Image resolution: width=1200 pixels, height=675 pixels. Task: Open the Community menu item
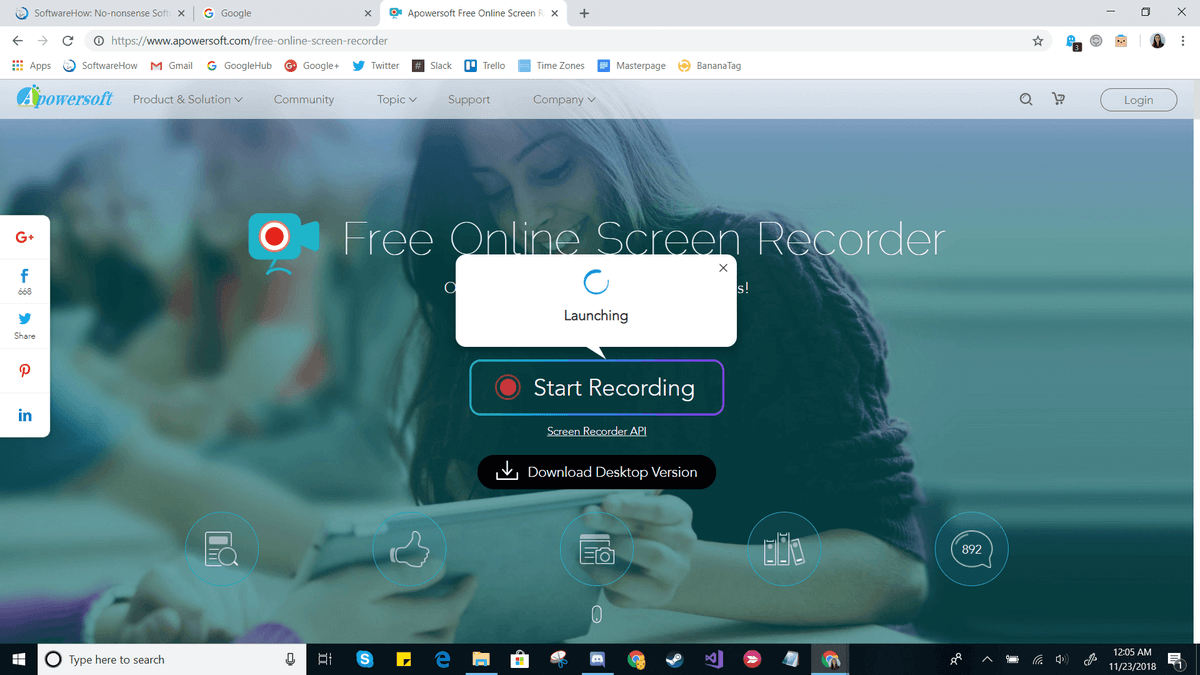(304, 99)
